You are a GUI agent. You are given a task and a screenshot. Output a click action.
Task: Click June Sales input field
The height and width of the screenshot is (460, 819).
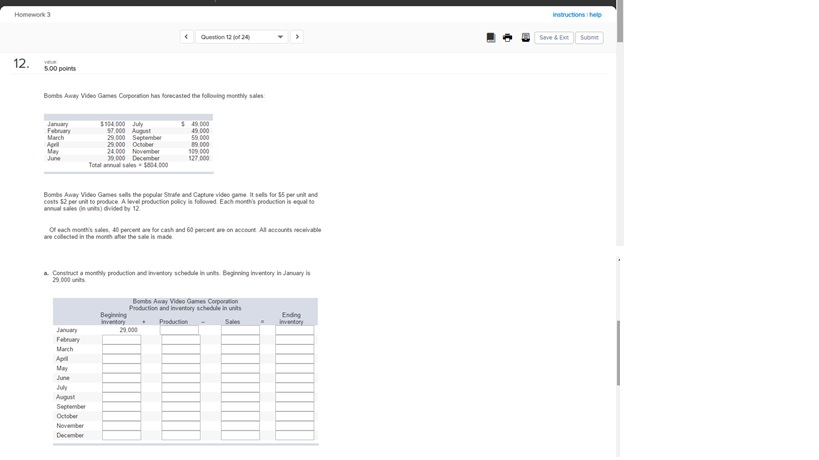240,378
